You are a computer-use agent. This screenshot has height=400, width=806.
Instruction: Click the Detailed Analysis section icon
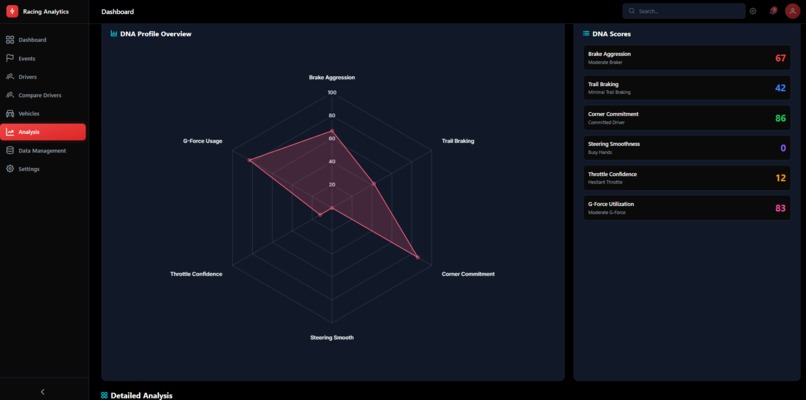tap(104, 395)
